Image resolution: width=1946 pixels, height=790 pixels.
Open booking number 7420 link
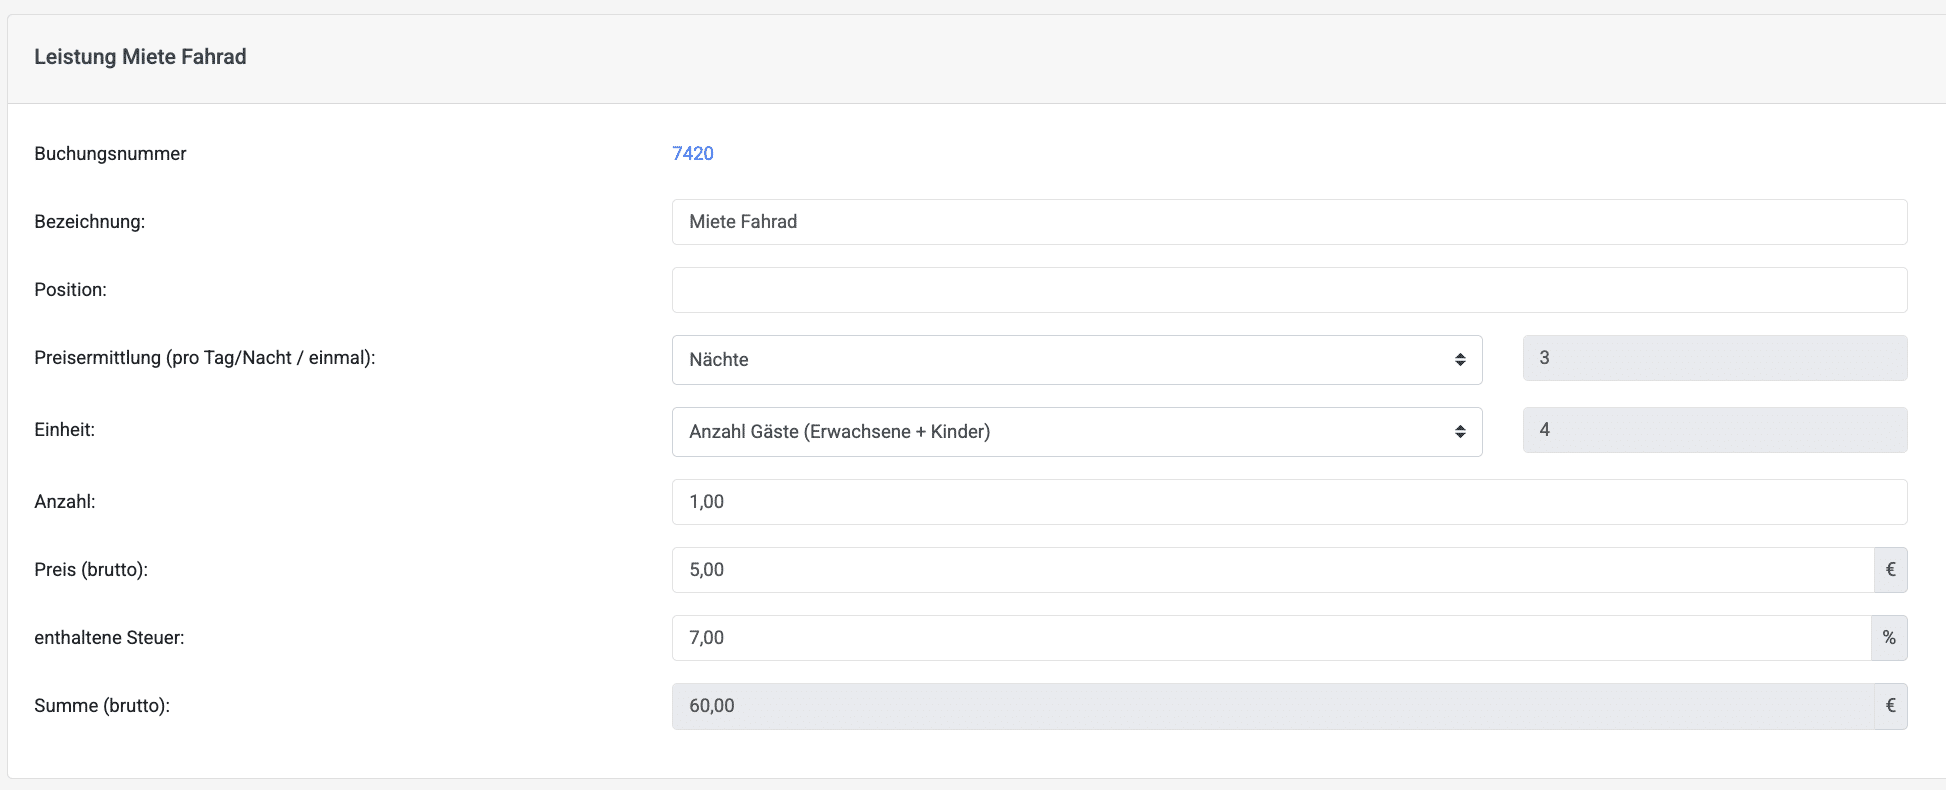(x=692, y=153)
